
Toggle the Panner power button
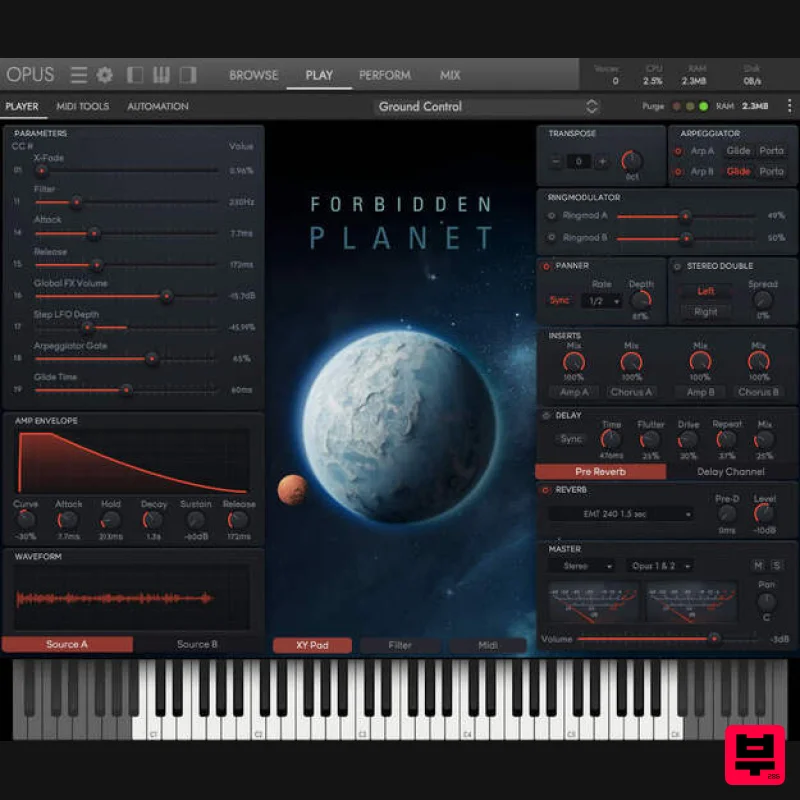[546, 266]
